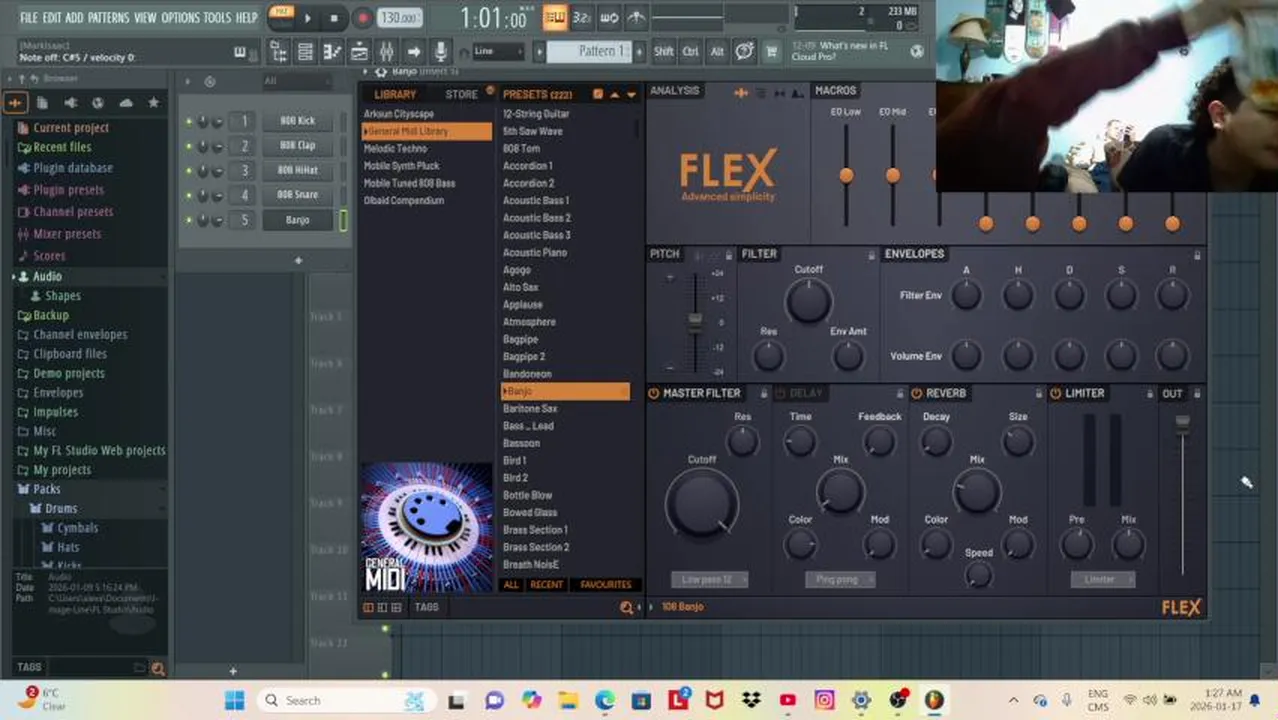Select the browser cloud icon

coord(125,102)
